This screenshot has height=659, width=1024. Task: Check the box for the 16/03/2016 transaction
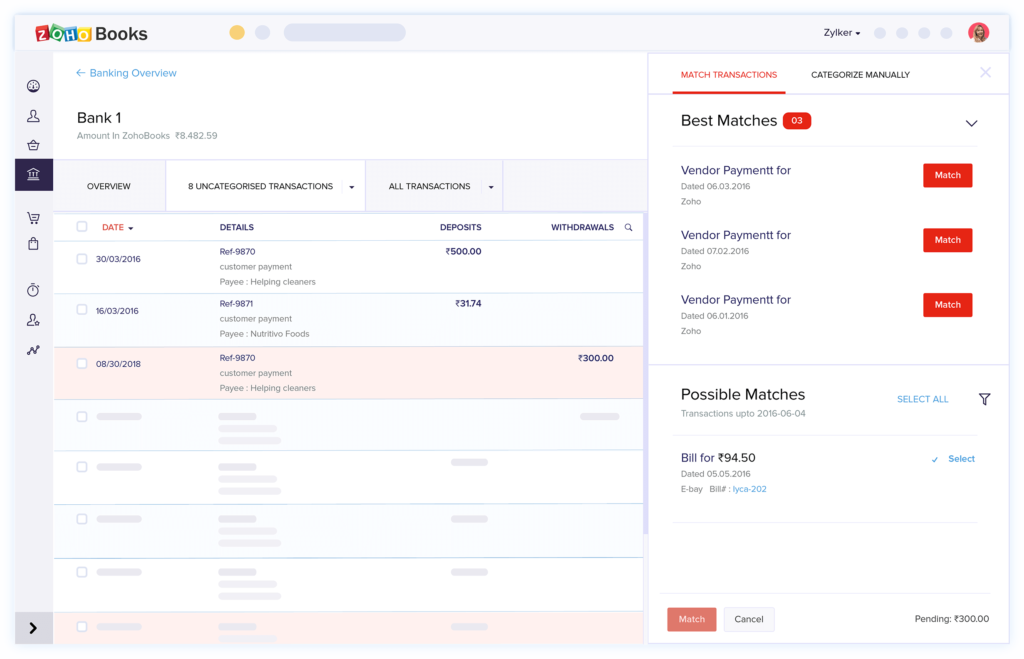point(82,310)
